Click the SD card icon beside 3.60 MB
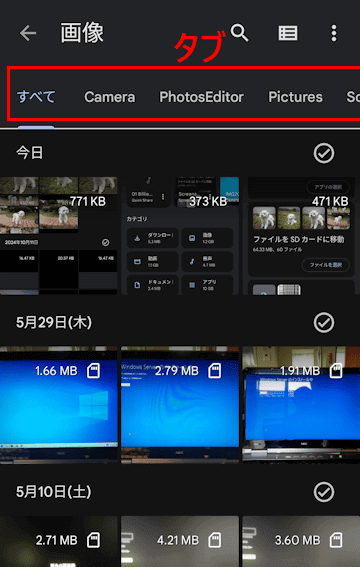Image resolution: width=360 pixels, height=567 pixels. [336, 540]
